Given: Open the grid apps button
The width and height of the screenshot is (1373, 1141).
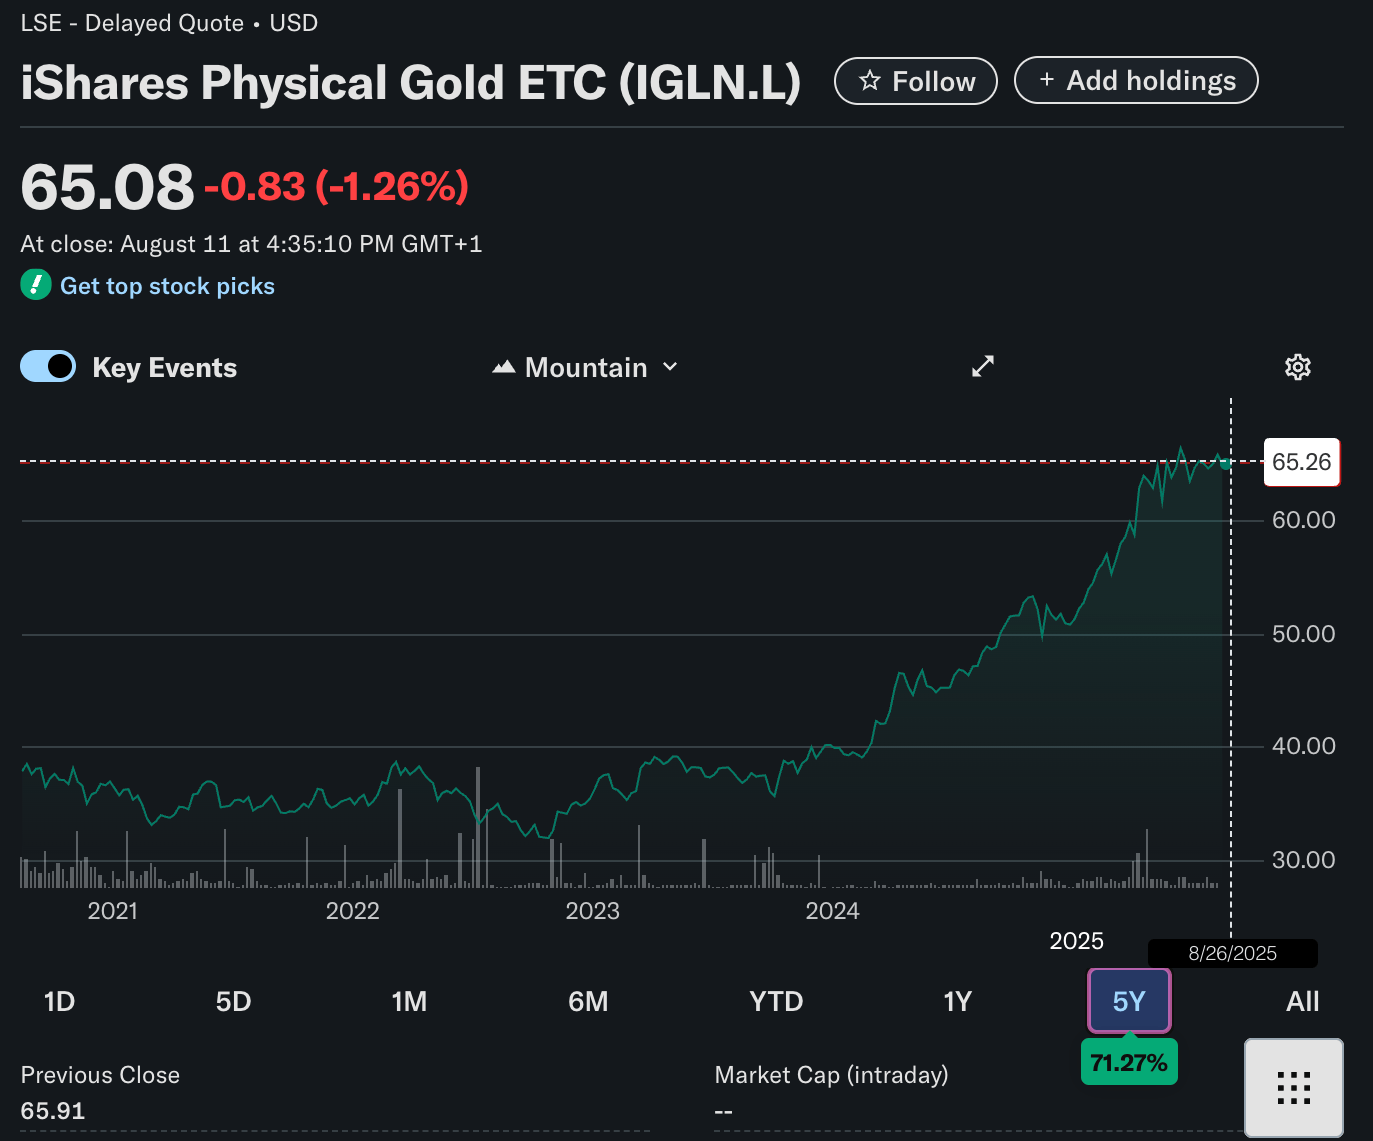Looking at the screenshot, I should tap(1293, 1087).
